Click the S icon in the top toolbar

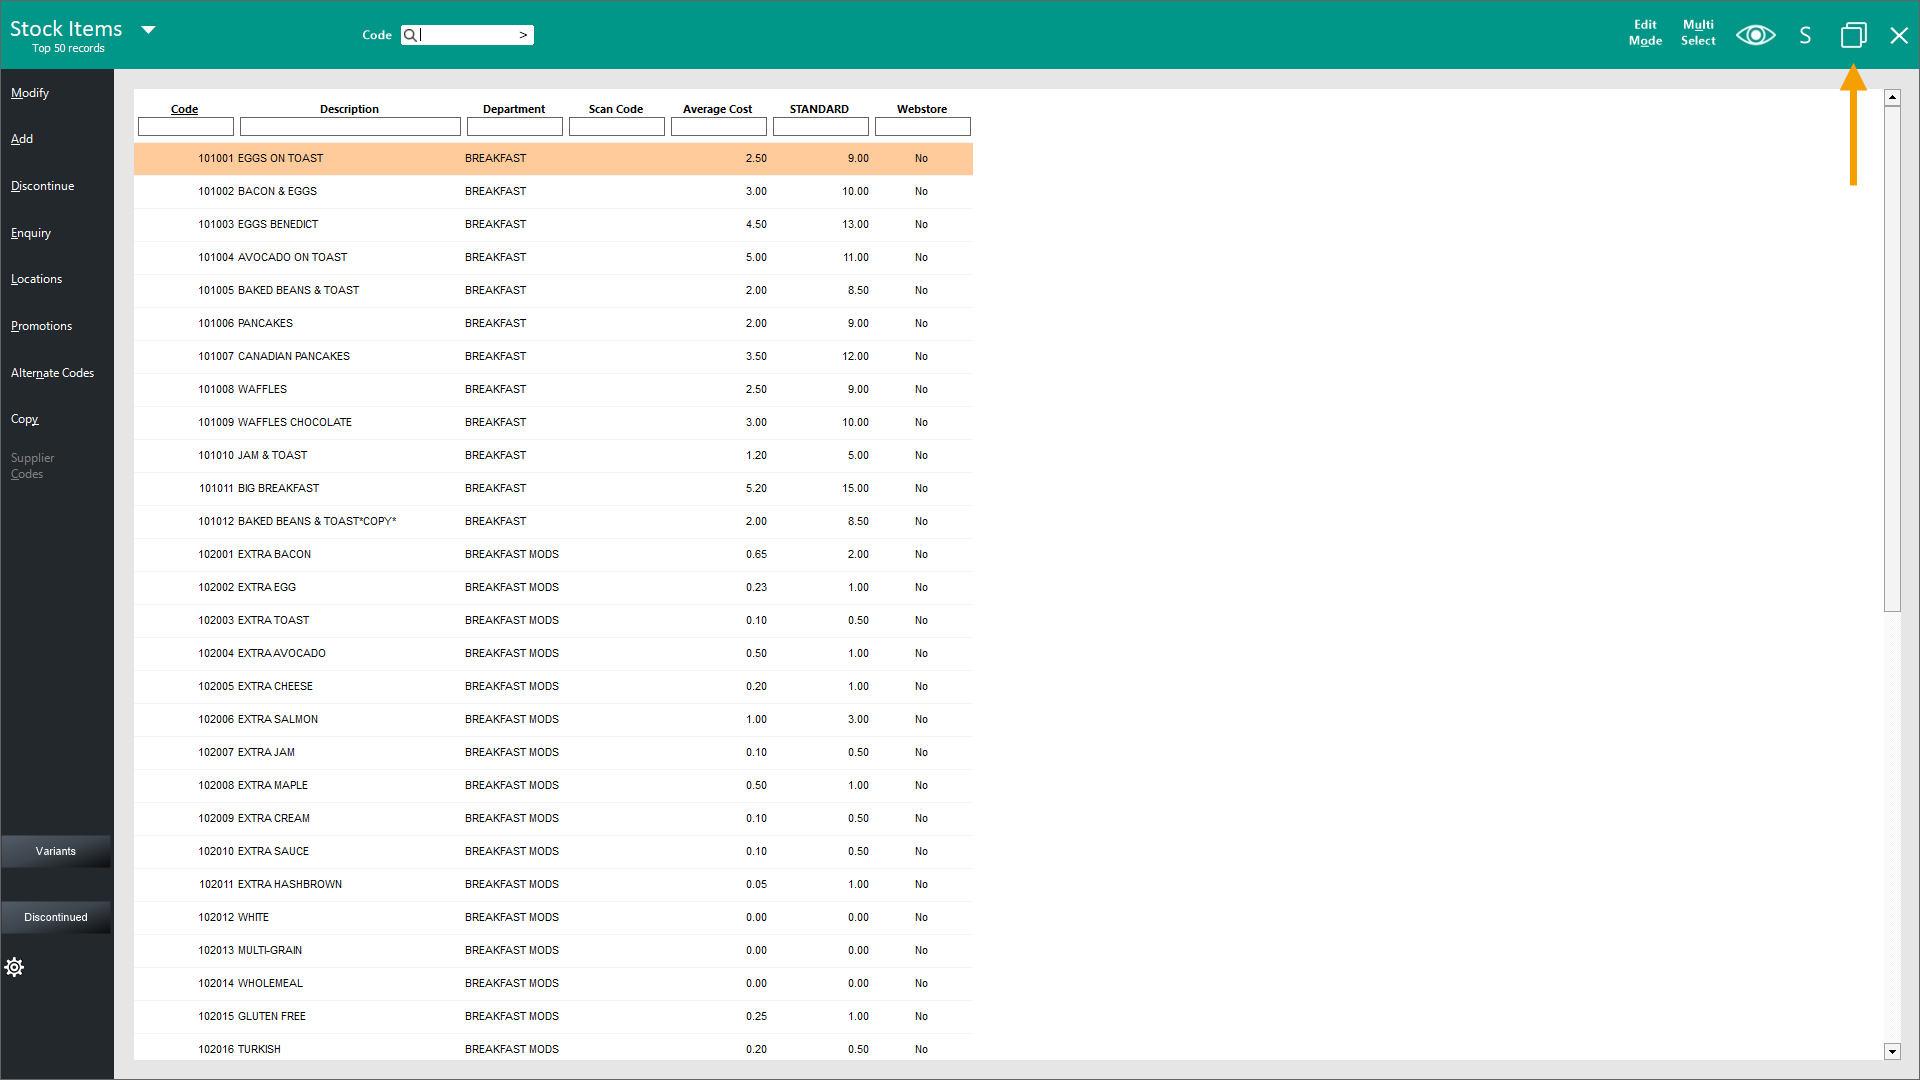tap(1804, 35)
